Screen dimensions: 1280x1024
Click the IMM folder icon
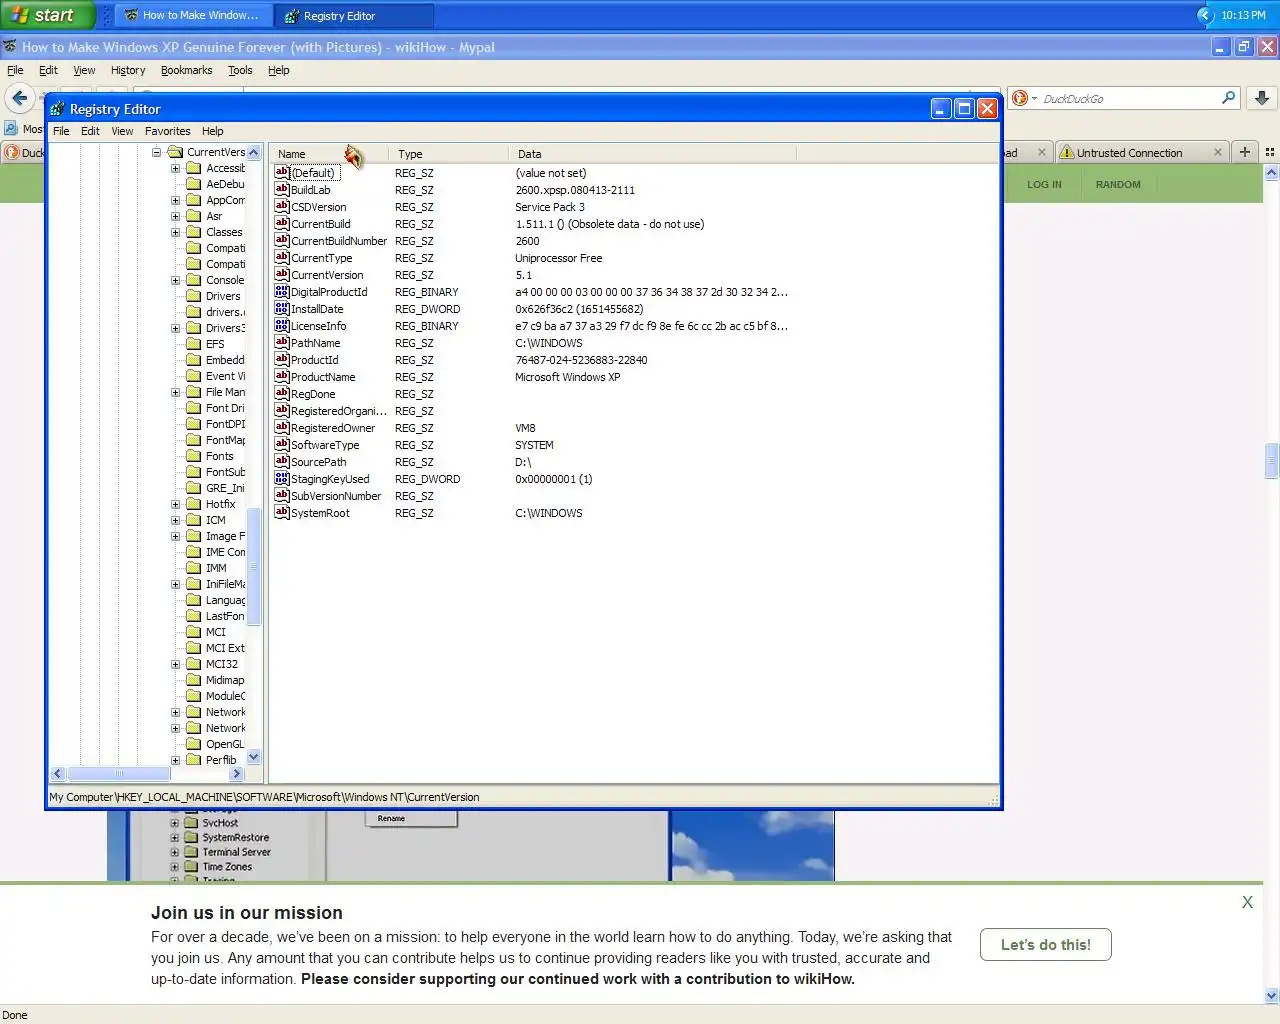pos(194,568)
